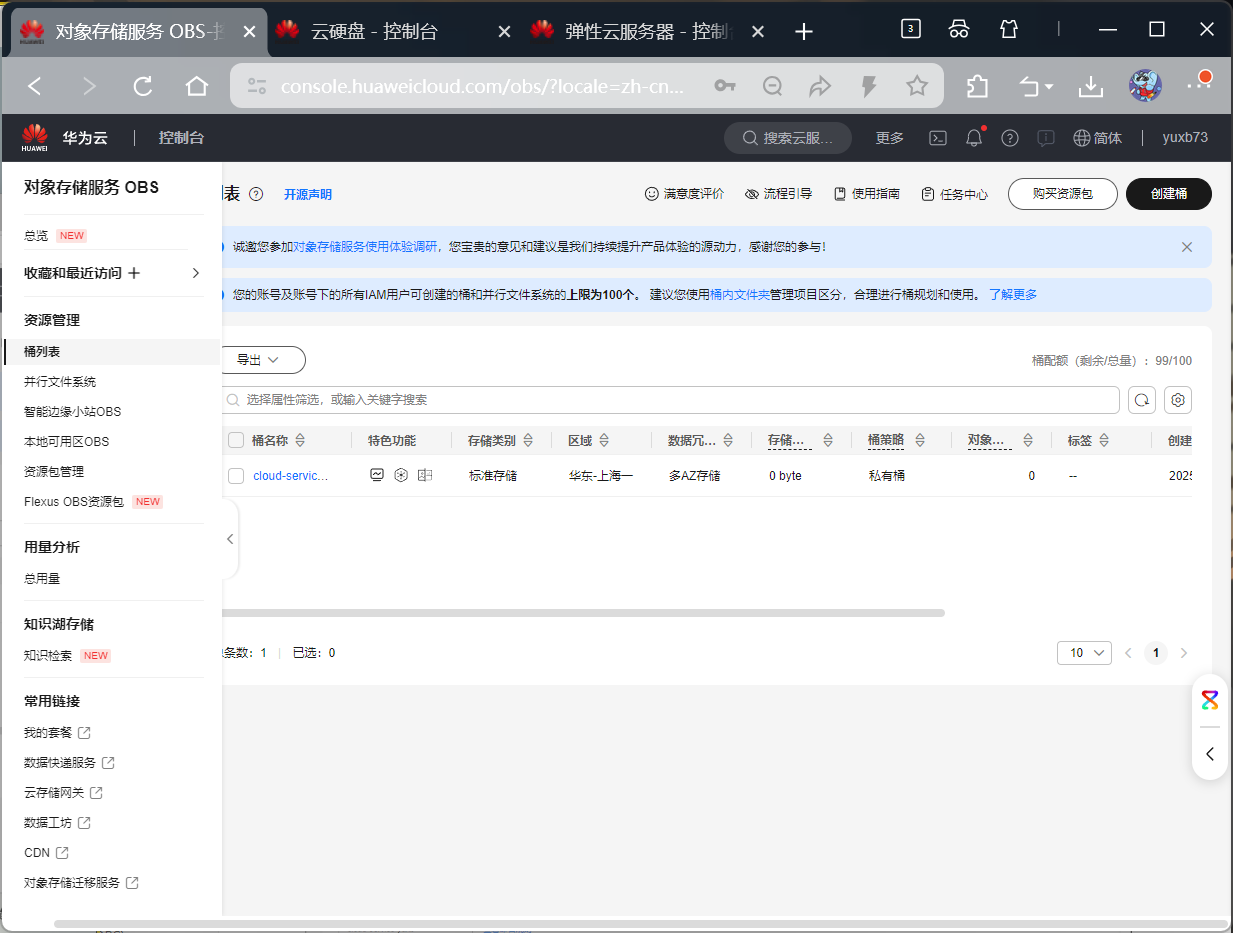
Task: Tick the checkbox for the cloud-servic bucket
Action: pos(236,476)
